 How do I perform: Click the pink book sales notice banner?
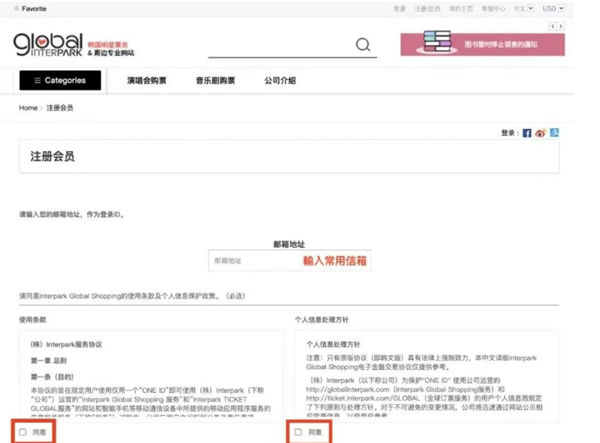(483, 44)
